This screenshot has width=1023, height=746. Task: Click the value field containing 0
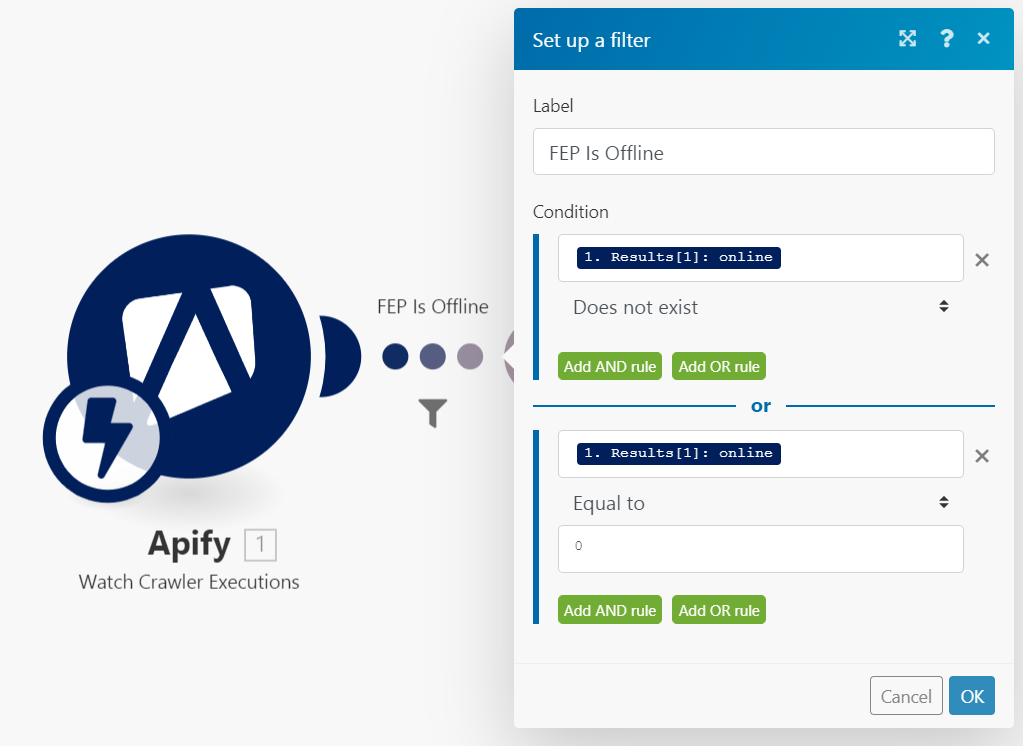[760, 549]
